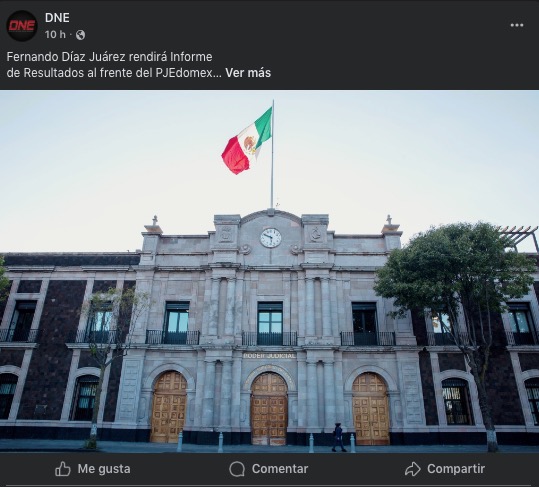Click the leftmost arched wooden door
This screenshot has width=539, height=487.
(168, 407)
